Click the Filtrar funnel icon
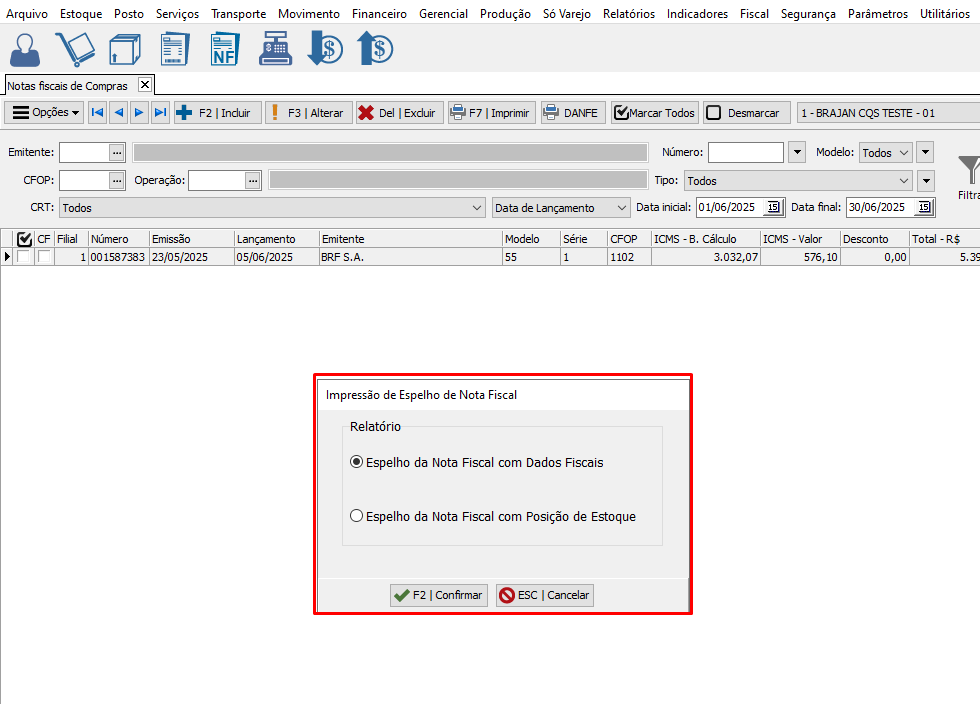980x704 pixels. click(969, 170)
